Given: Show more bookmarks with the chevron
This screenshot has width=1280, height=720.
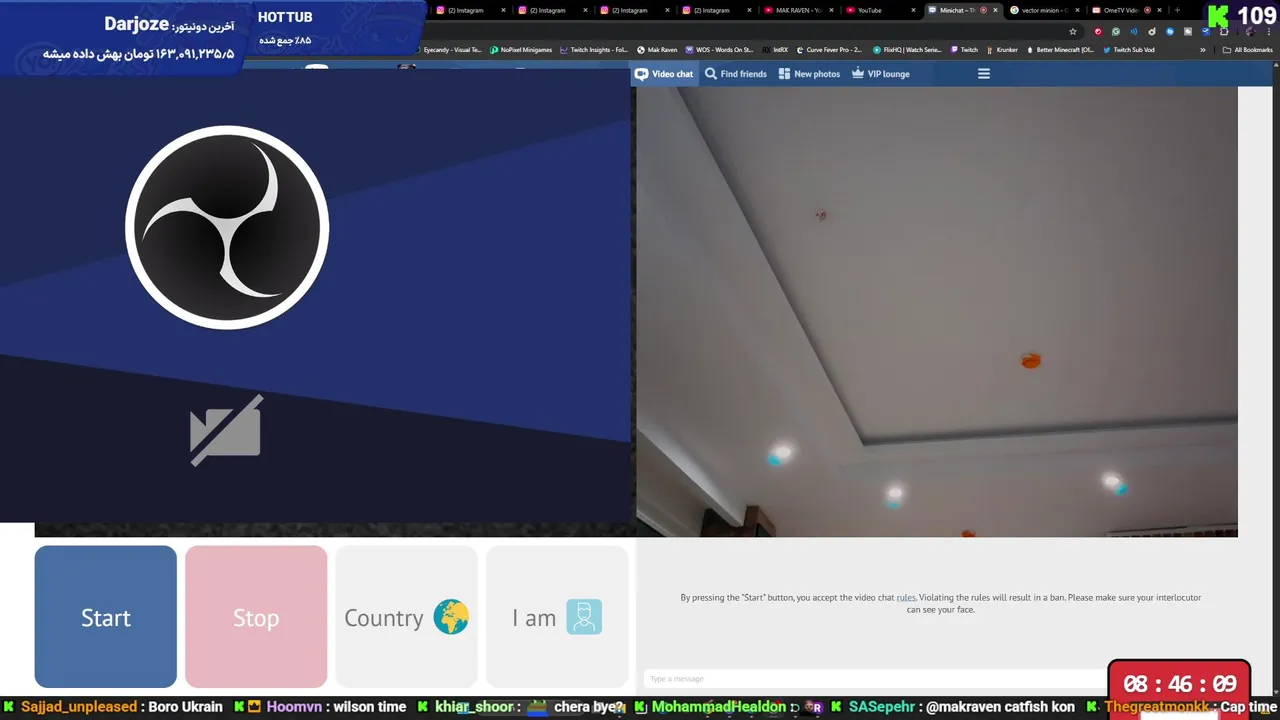Looking at the screenshot, I should 1203,49.
